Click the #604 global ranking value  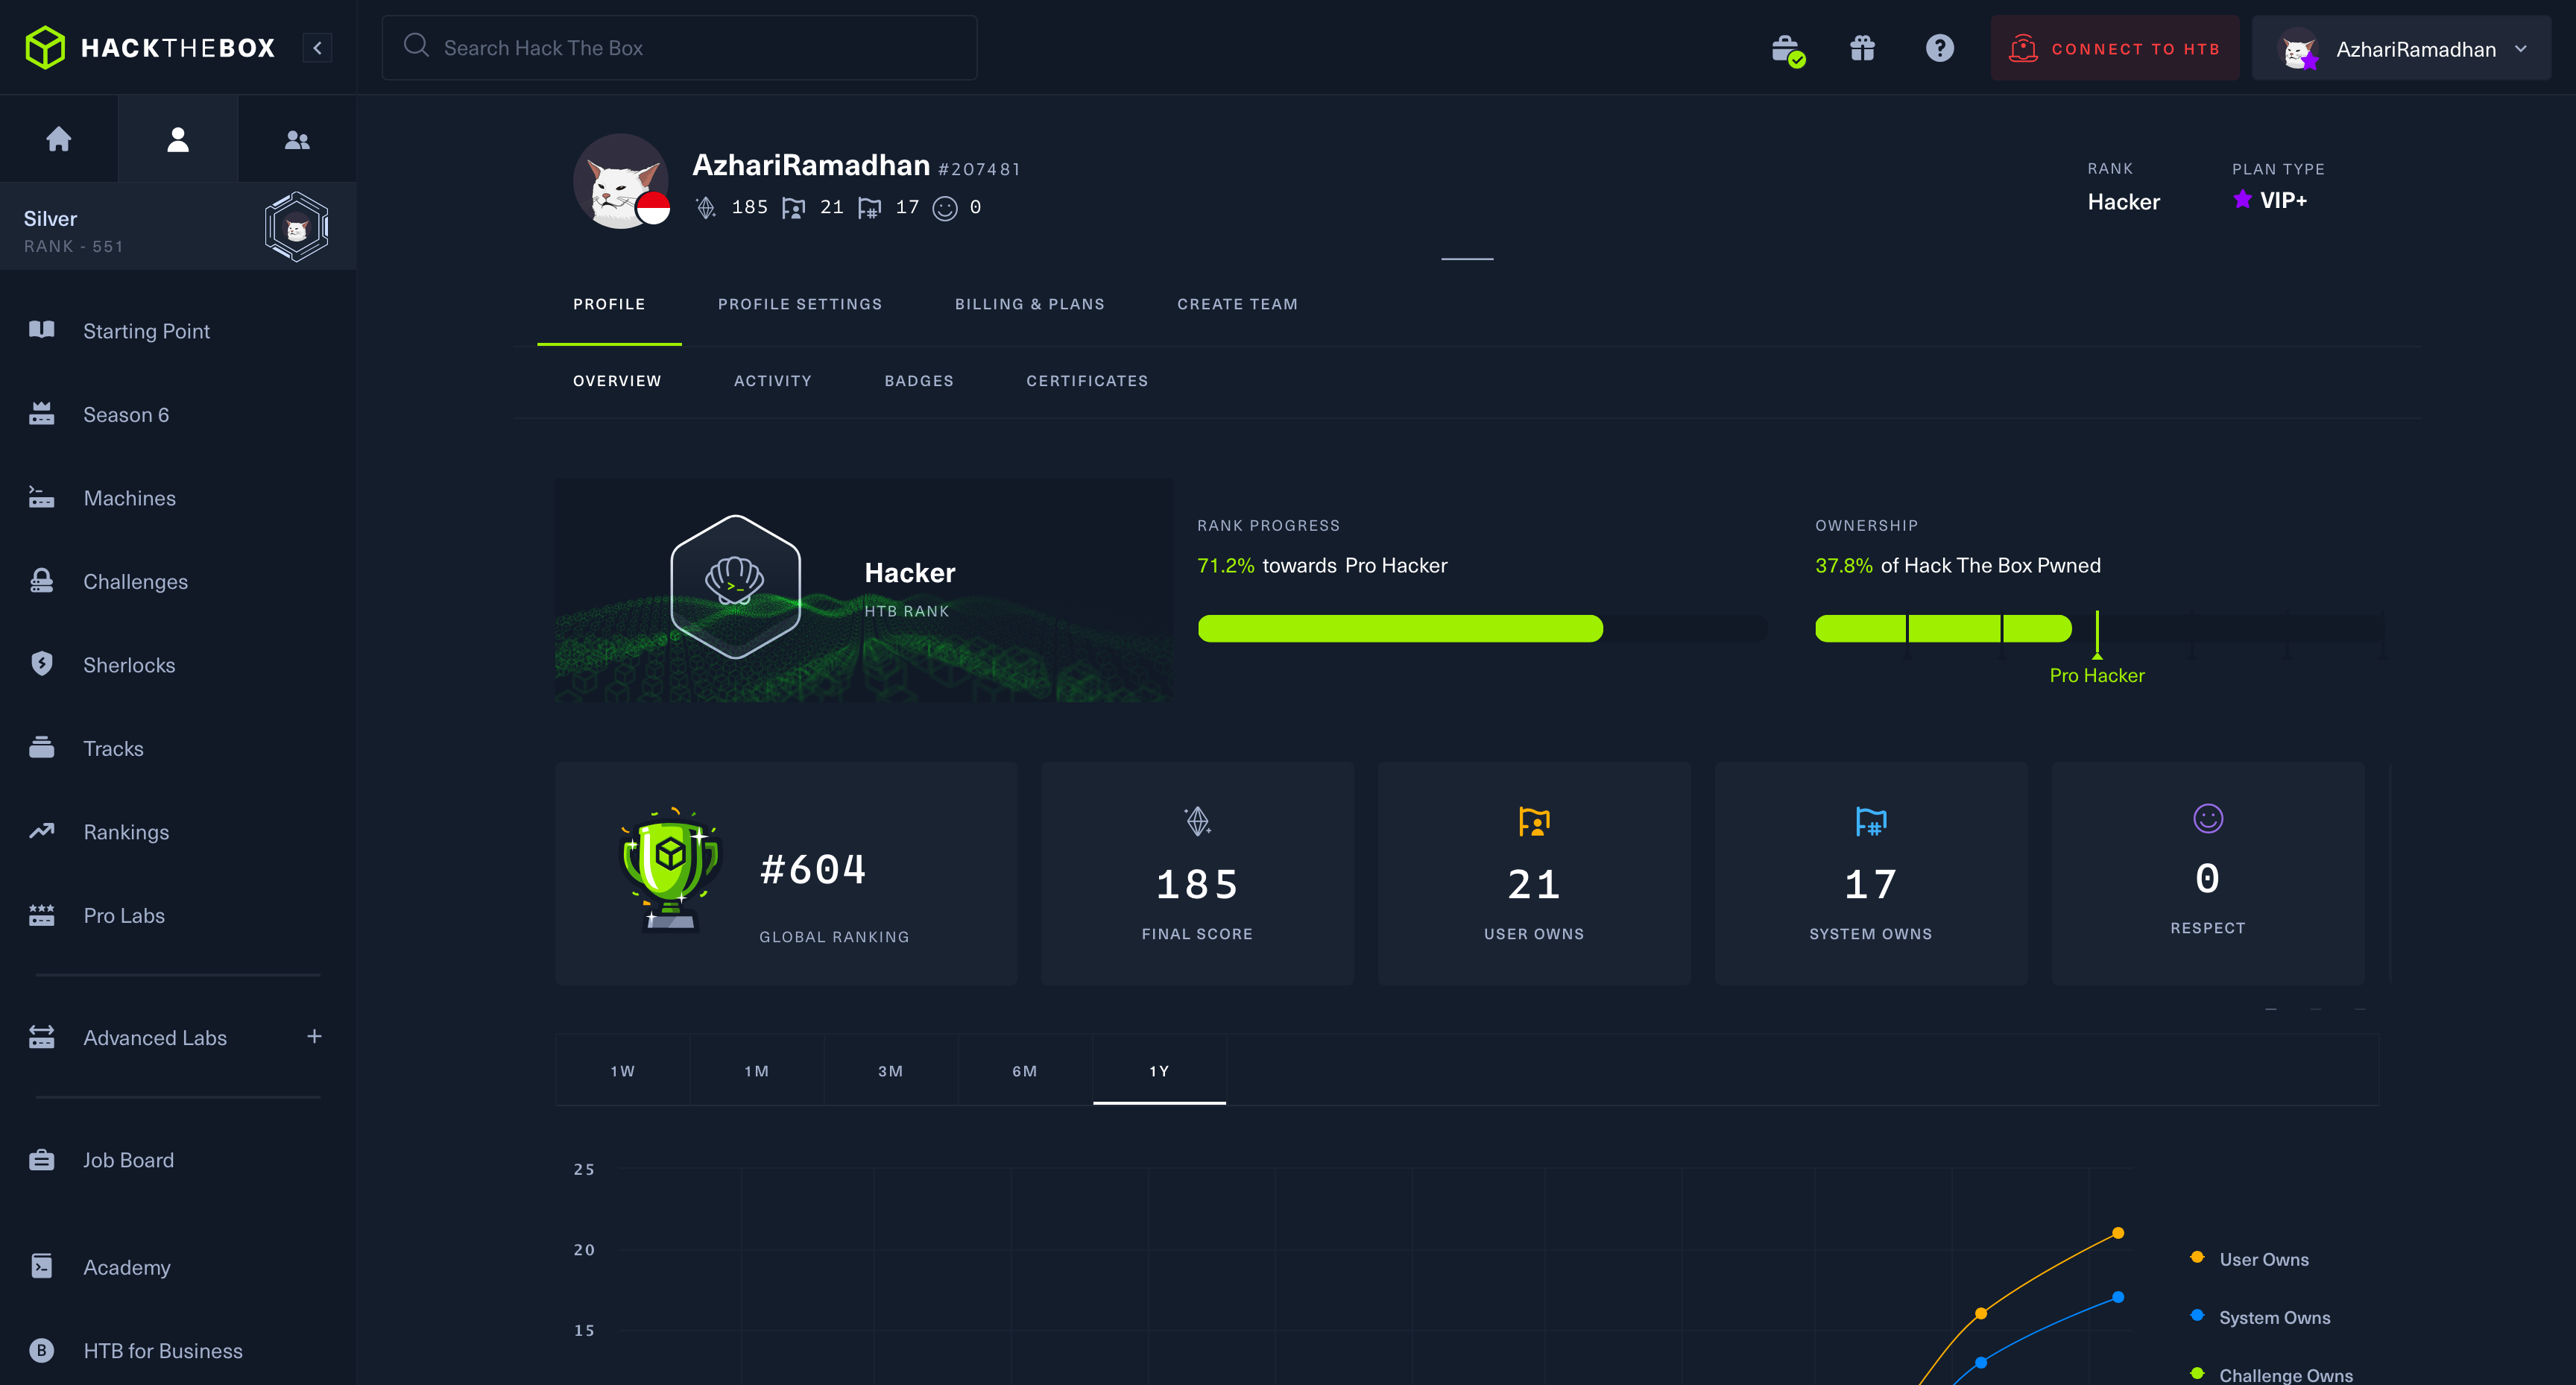click(813, 869)
